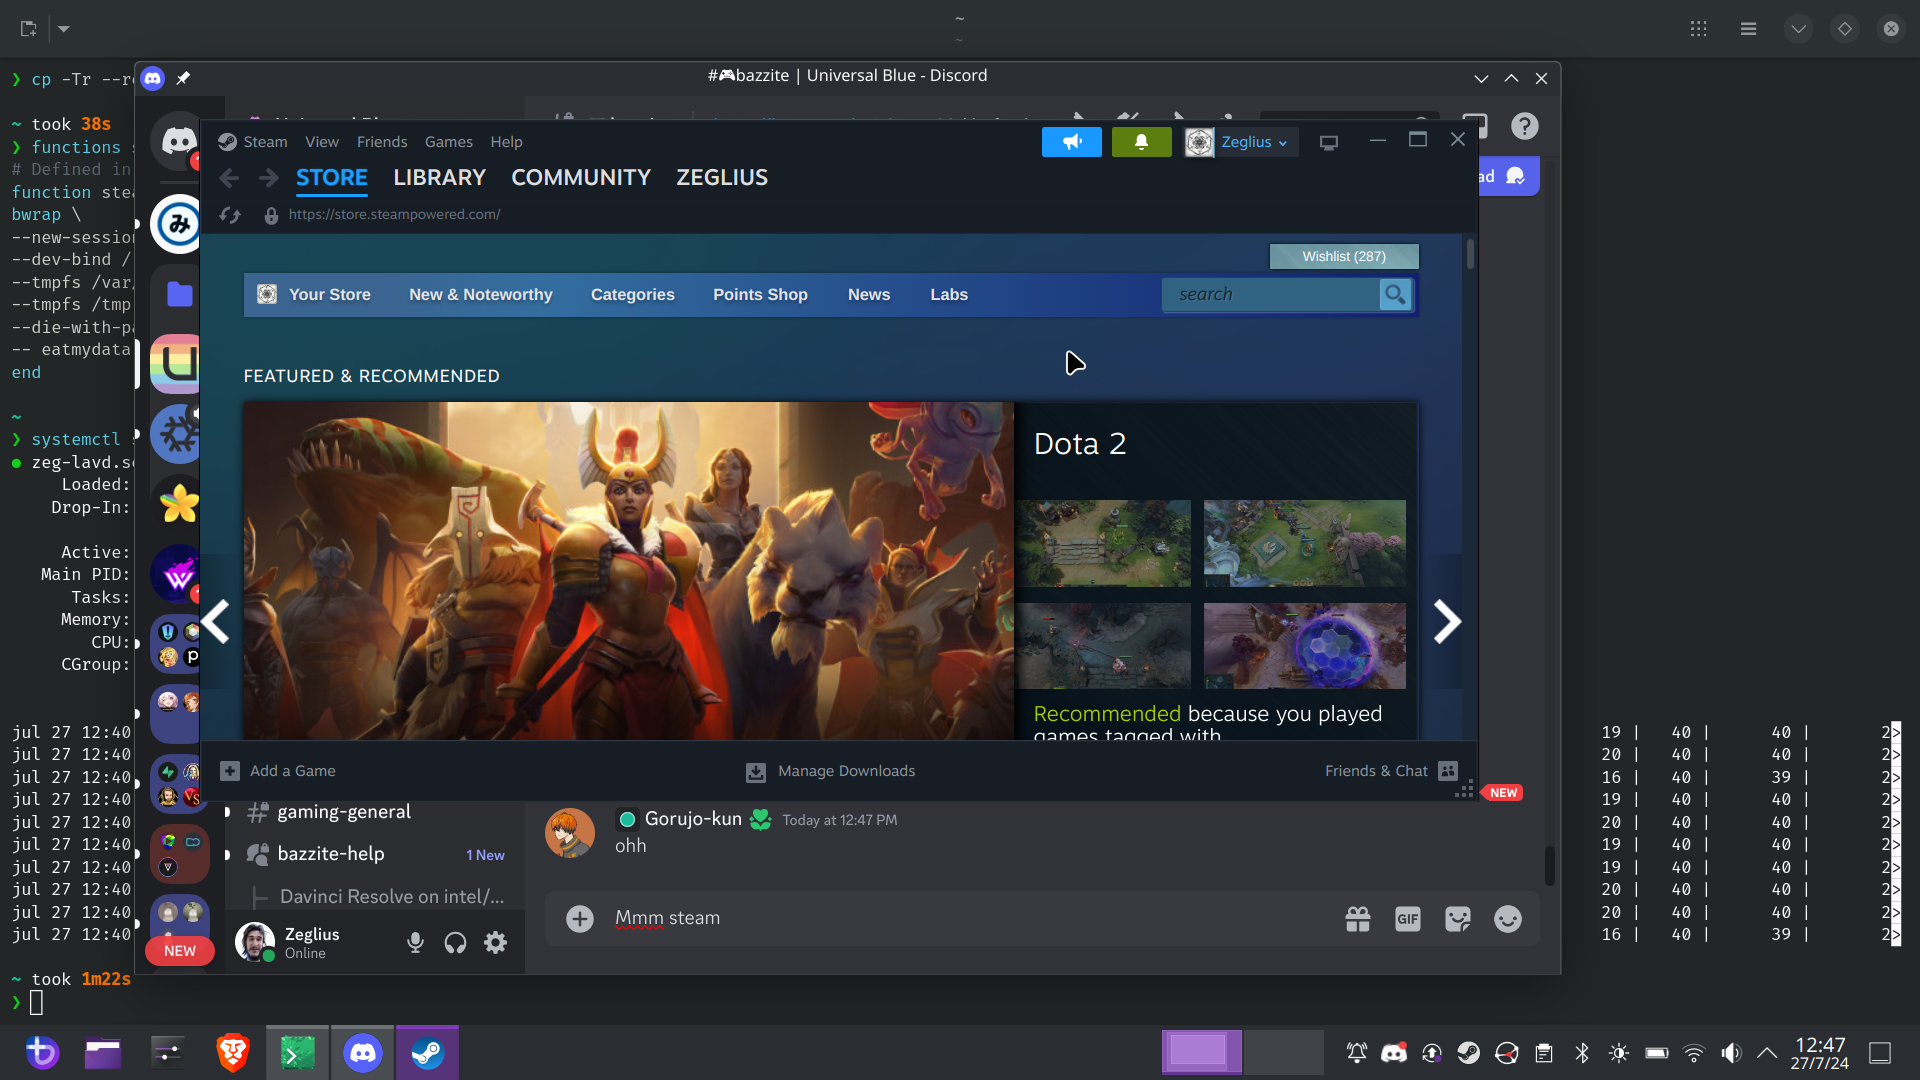
Task: Open Discord user settings gear
Action: tap(495, 942)
